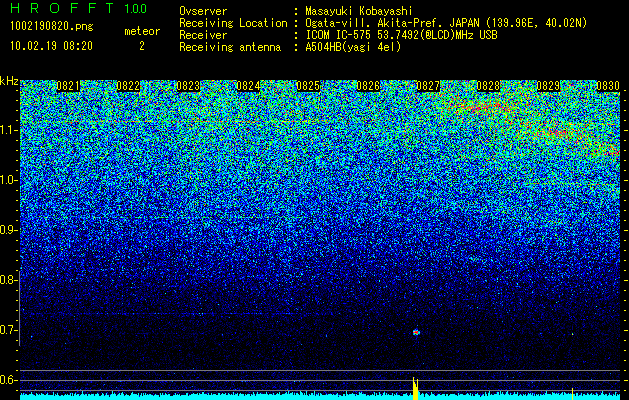This screenshot has height=400, width=629.
Task: Click the 0823 time marker
Action: (188, 86)
